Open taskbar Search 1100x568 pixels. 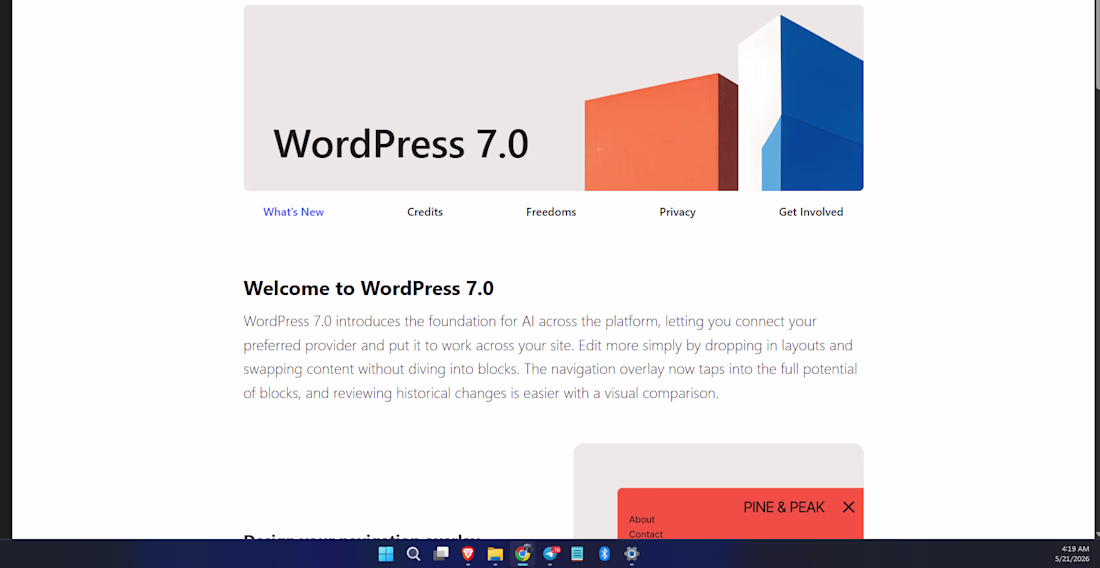413,554
